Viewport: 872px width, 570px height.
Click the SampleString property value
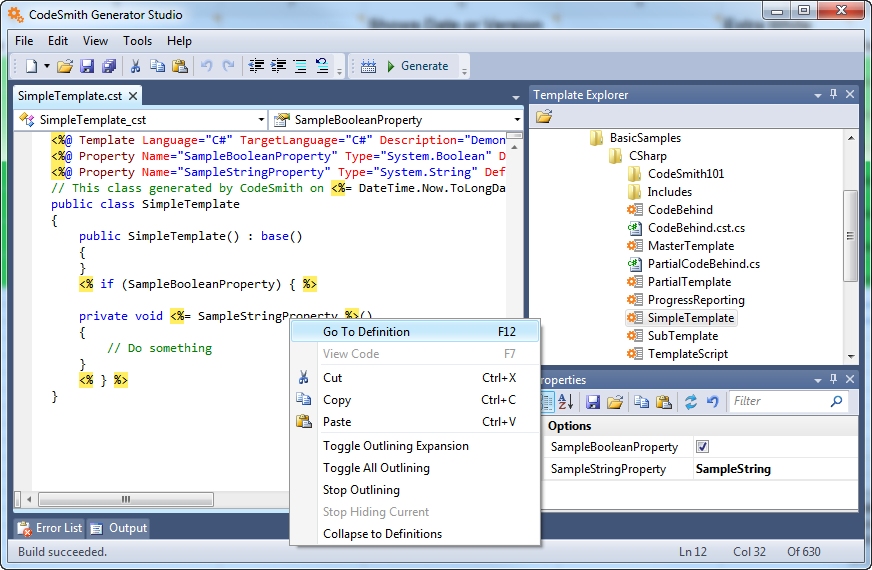(x=733, y=469)
